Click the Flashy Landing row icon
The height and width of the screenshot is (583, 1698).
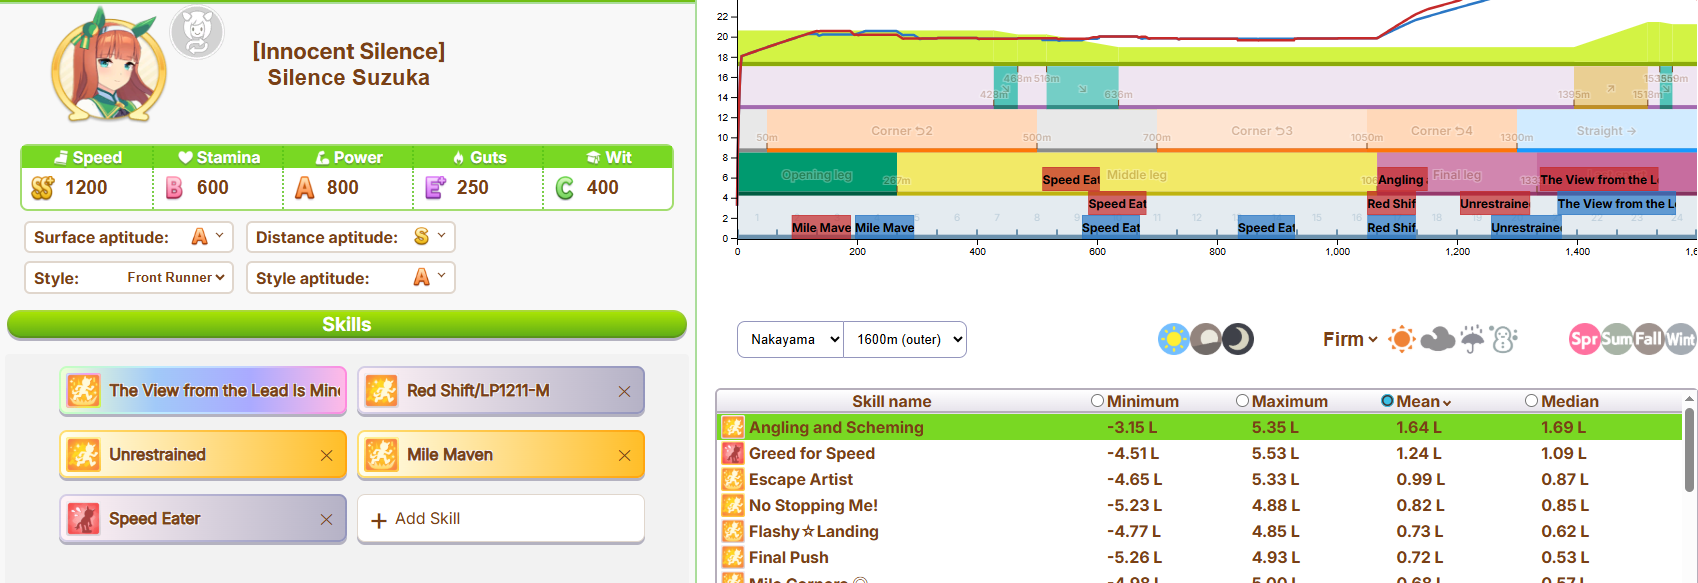tap(733, 531)
